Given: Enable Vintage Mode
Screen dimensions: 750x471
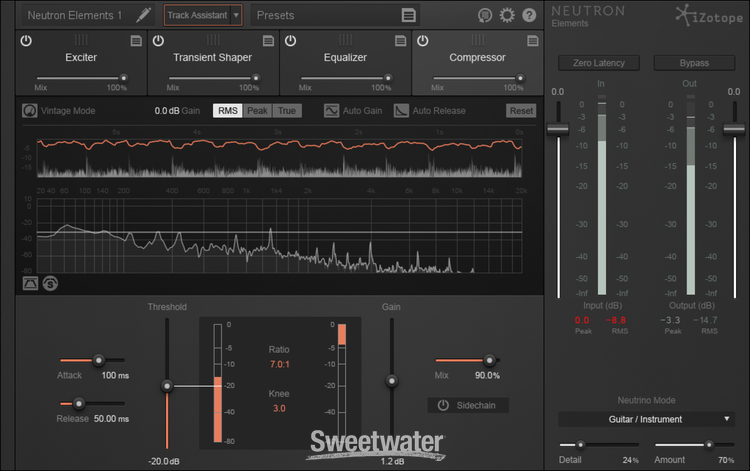Looking at the screenshot, I should coord(30,111).
